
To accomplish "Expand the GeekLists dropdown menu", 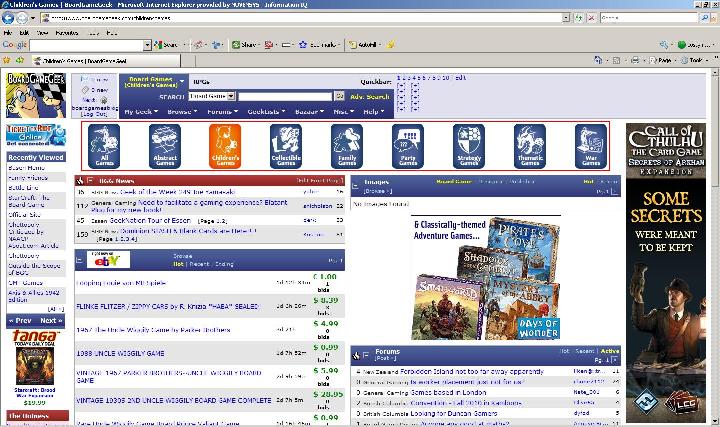I will tap(266, 112).
